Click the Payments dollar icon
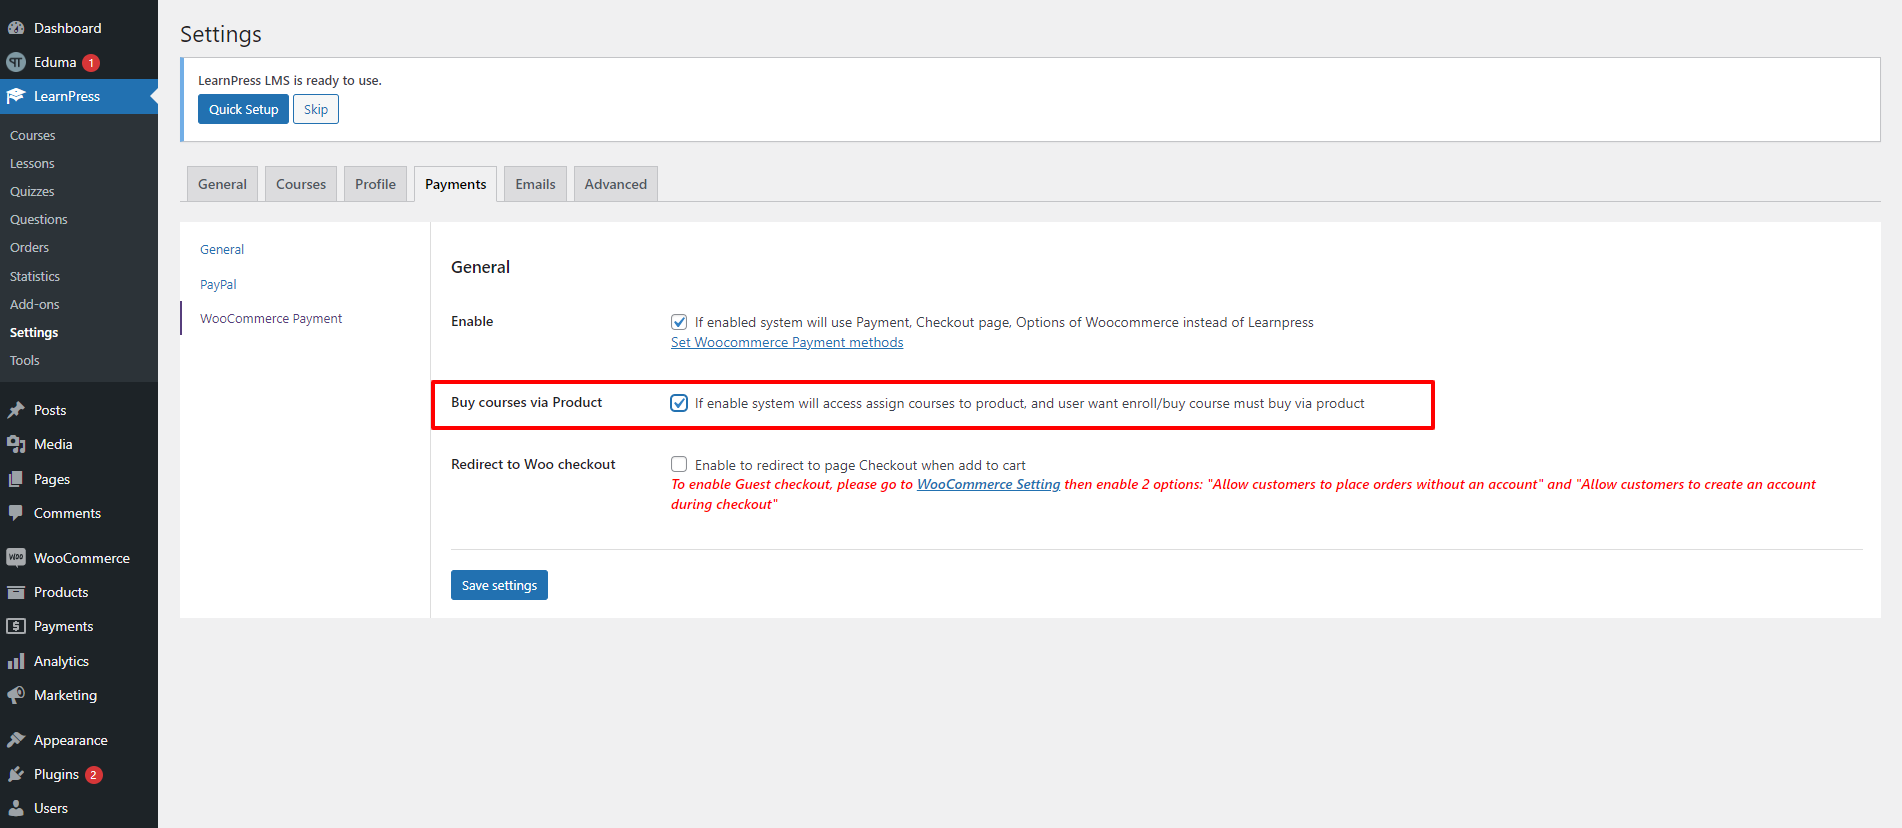1902x828 pixels. pyautogui.click(x=16, y=626)
